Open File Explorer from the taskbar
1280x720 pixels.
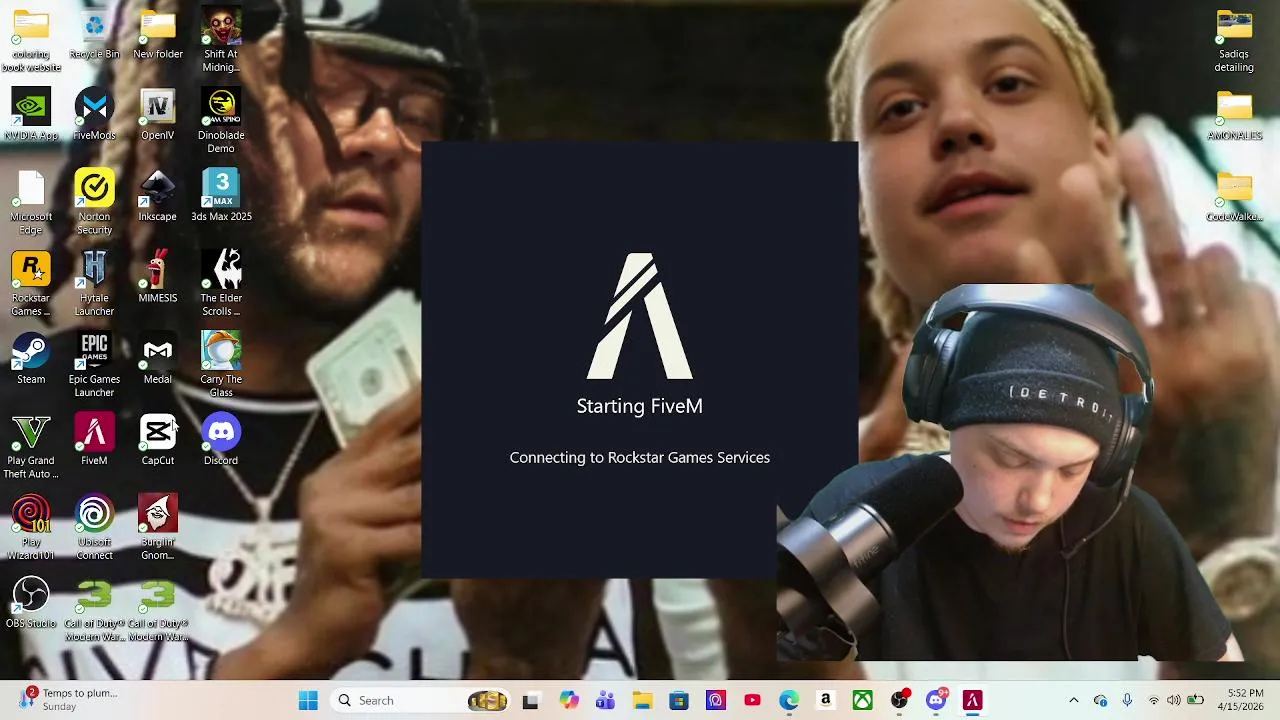pyautogui.click(x=642, y=700)
